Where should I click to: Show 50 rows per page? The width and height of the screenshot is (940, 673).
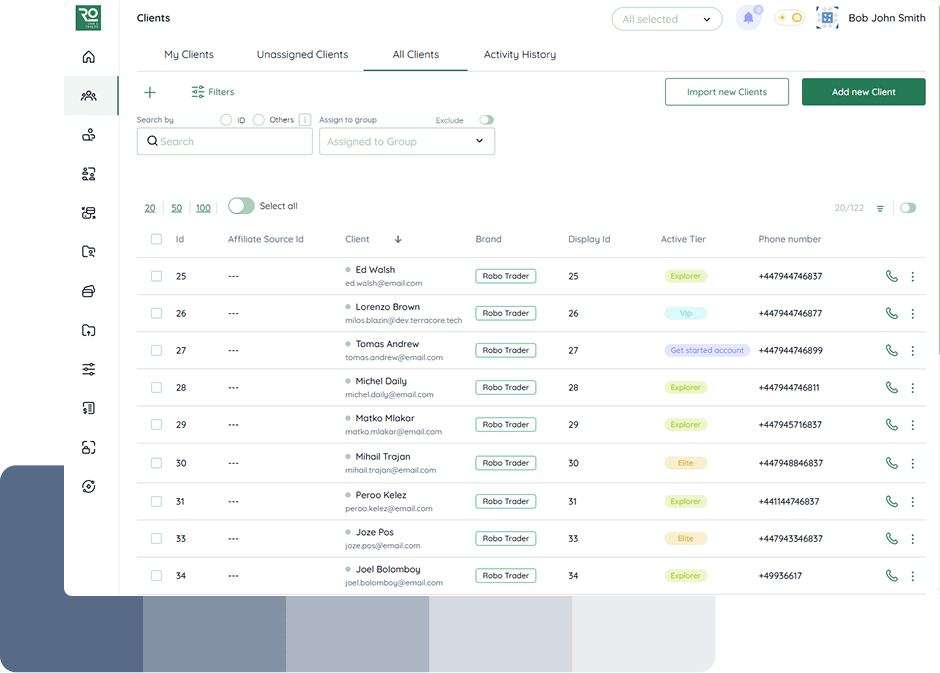(x=176, y=208)
